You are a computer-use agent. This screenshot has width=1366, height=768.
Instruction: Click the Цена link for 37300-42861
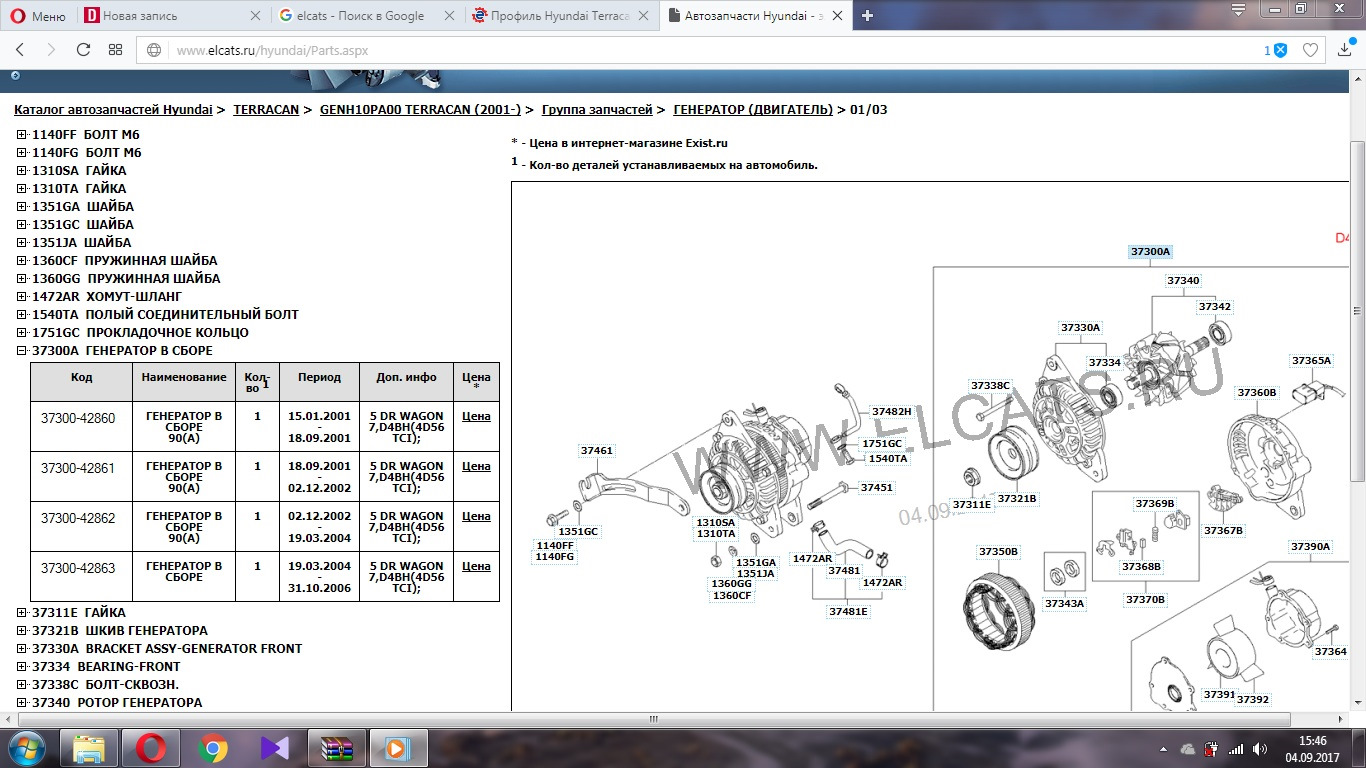point(476,466)
